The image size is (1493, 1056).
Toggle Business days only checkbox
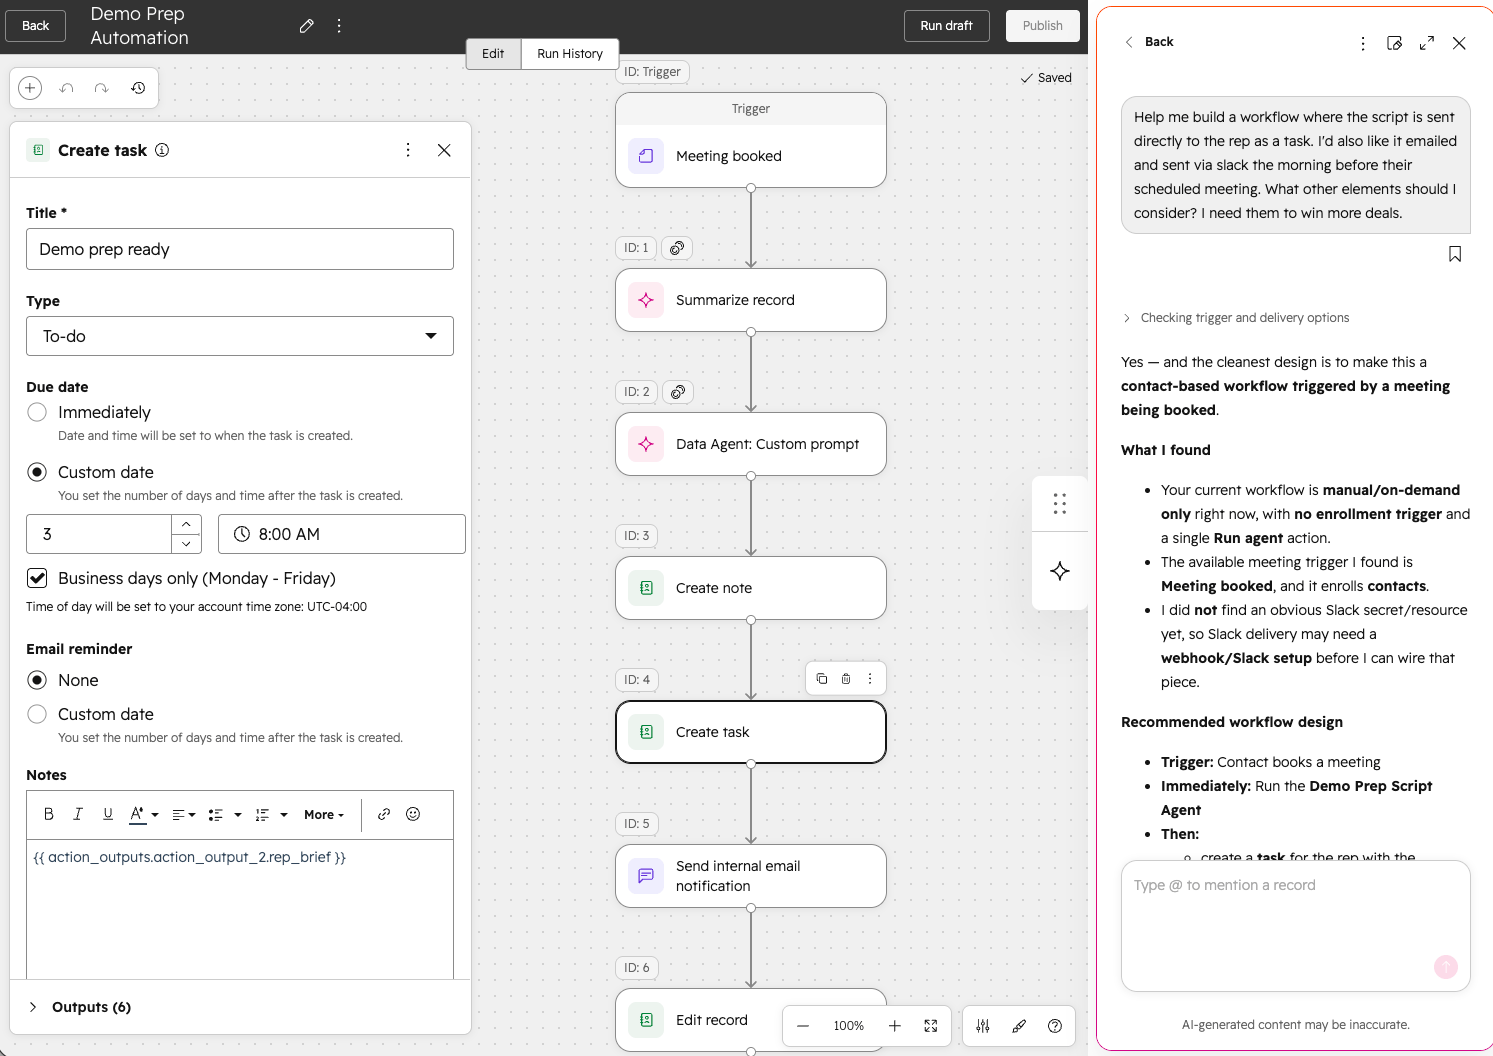37,578
